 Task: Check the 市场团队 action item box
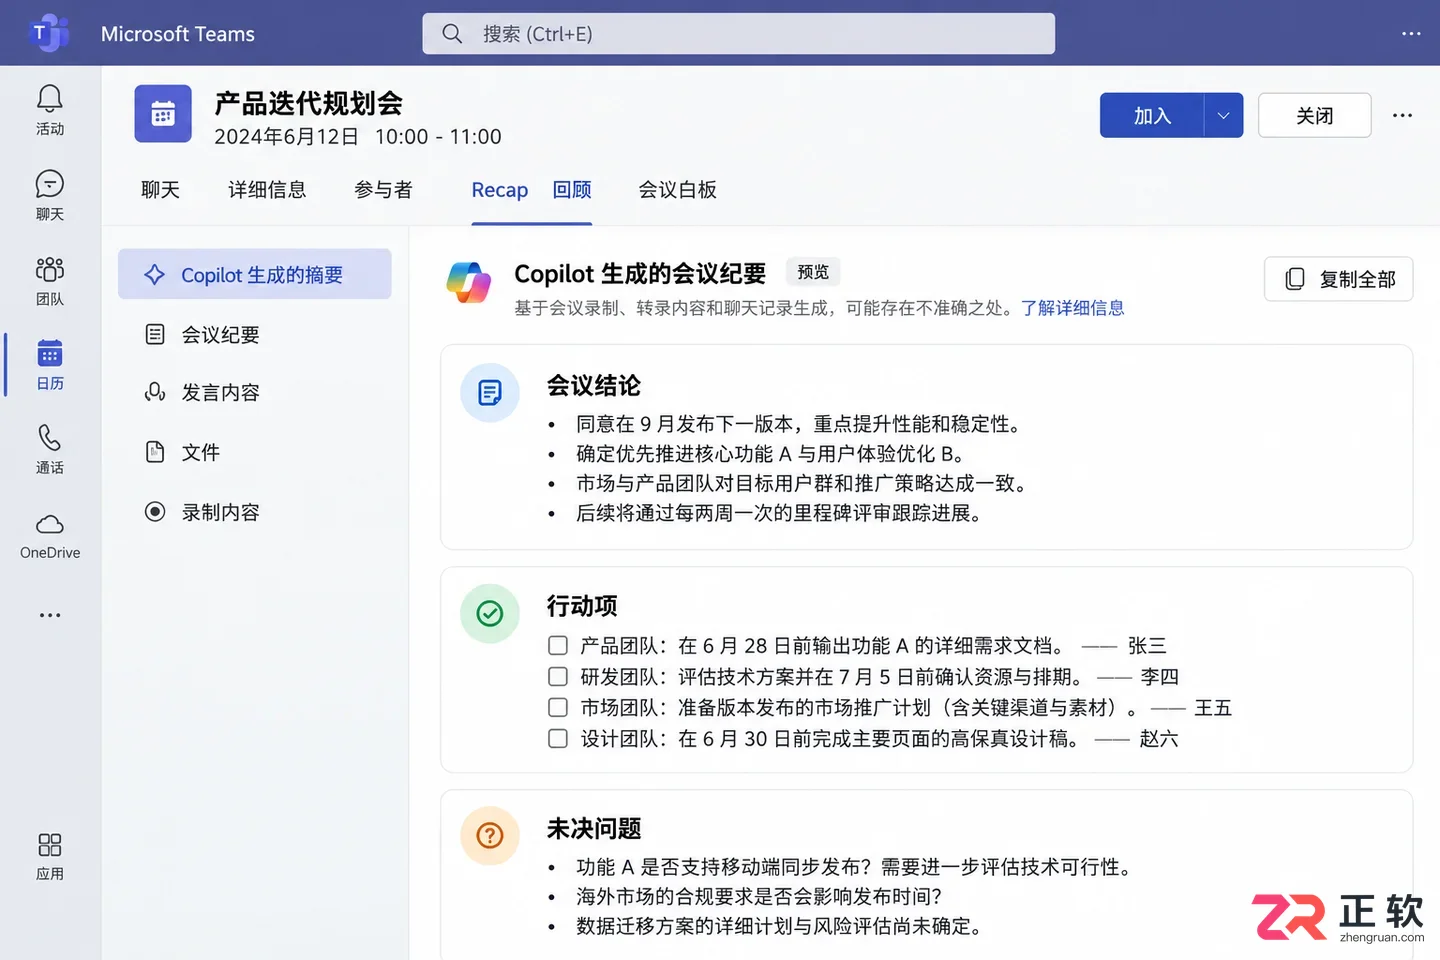558,708
